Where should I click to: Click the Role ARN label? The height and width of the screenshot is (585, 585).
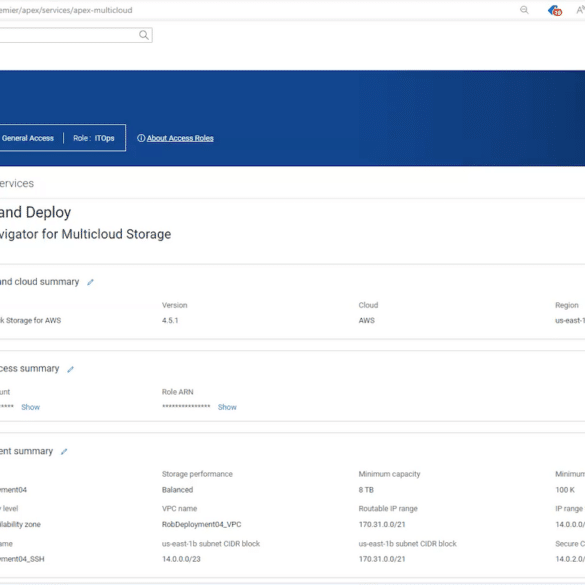[178, 392]
